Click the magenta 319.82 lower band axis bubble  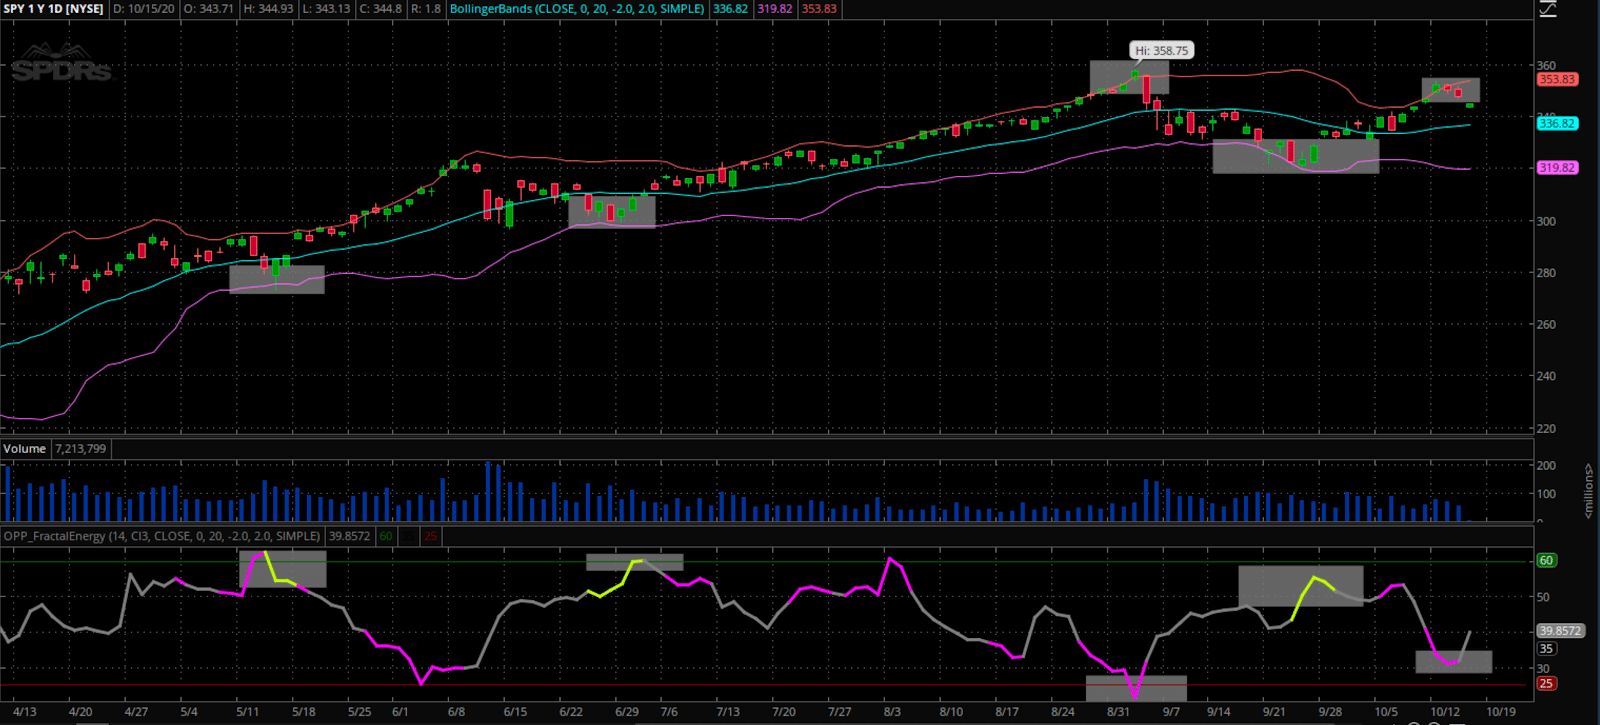[x=1557, y=167]
